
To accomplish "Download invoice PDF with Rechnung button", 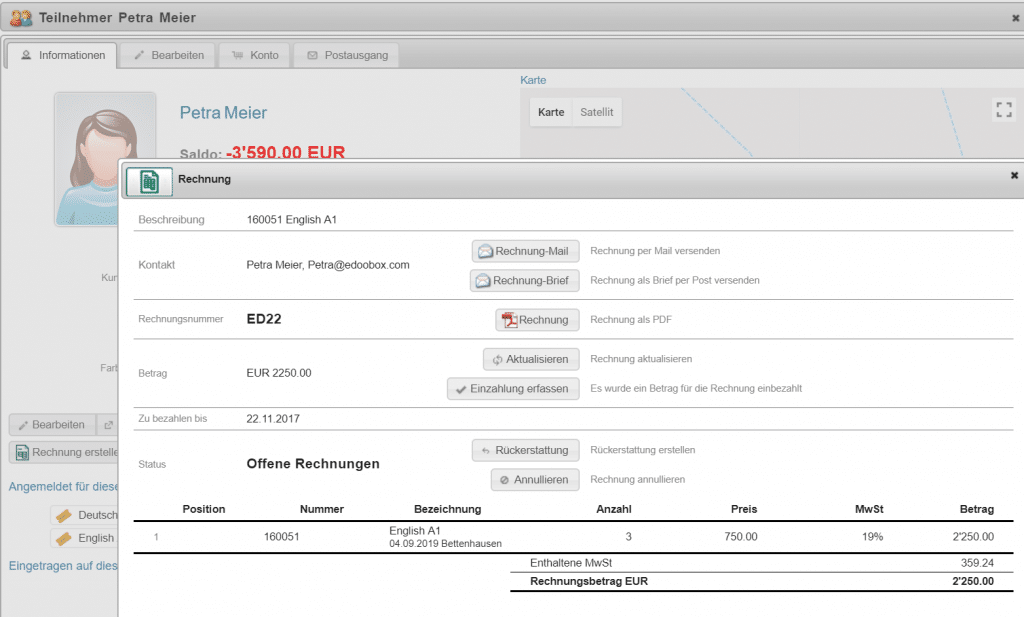I will (537, 320).
